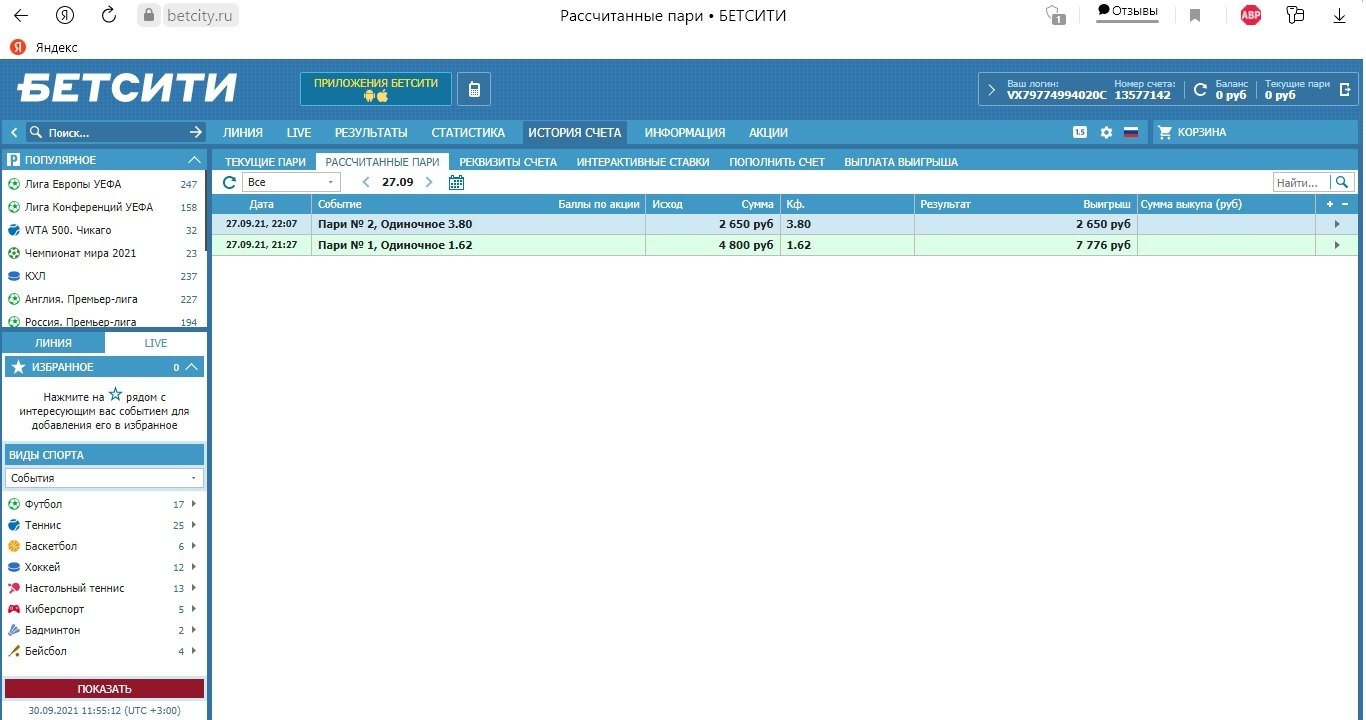The width and height of the screenshot is (1366, 720).
Task: Open the Все filter dropdown
Action: click(291, 182)
